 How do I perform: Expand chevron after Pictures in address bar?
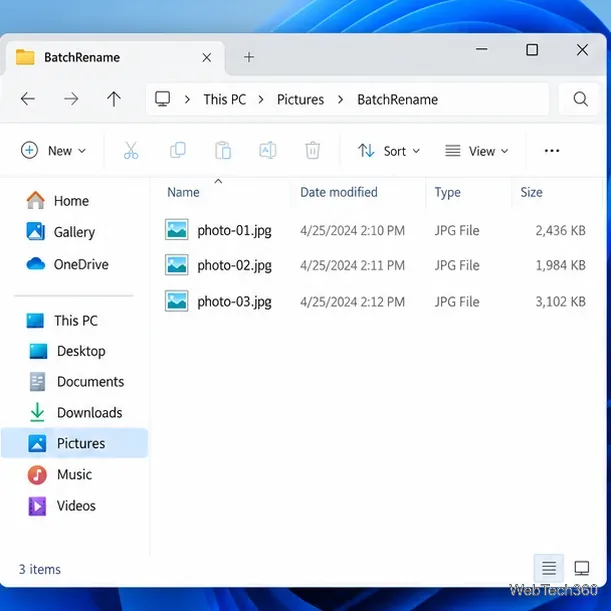click(x=341, y=99)
